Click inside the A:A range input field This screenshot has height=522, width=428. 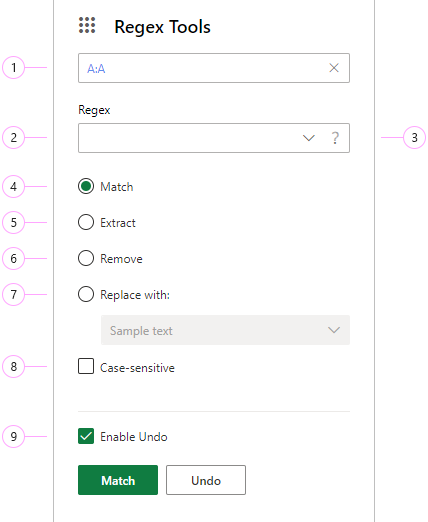point(214,68)
